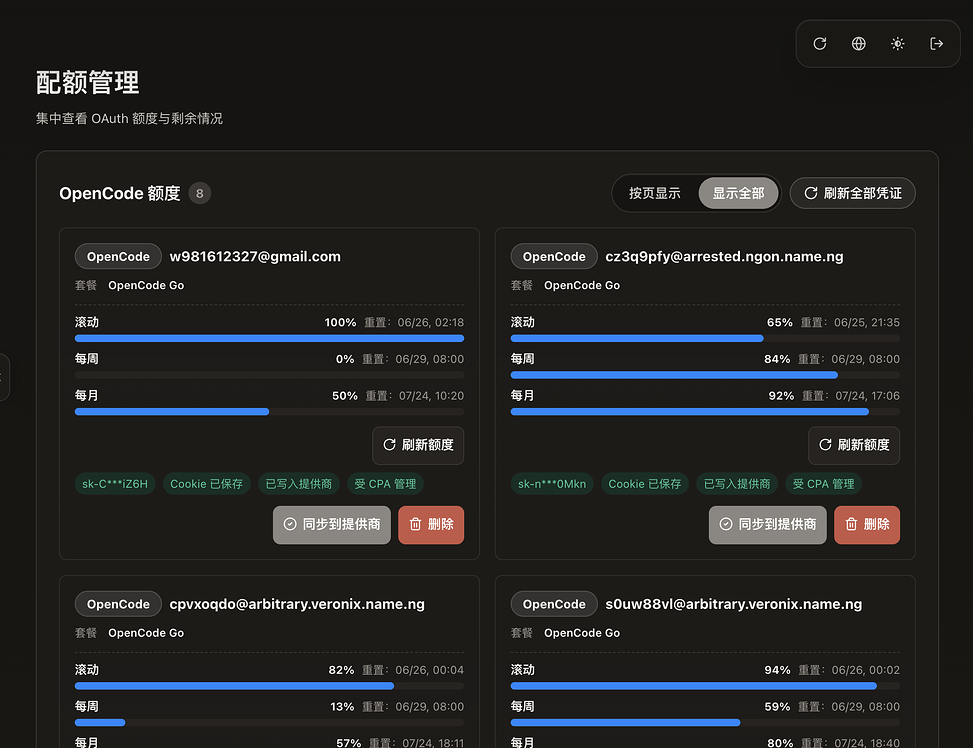Click OpenCode badge beside w981612327@gmail.com
The image size is (973, 748).
coord(119,256)
